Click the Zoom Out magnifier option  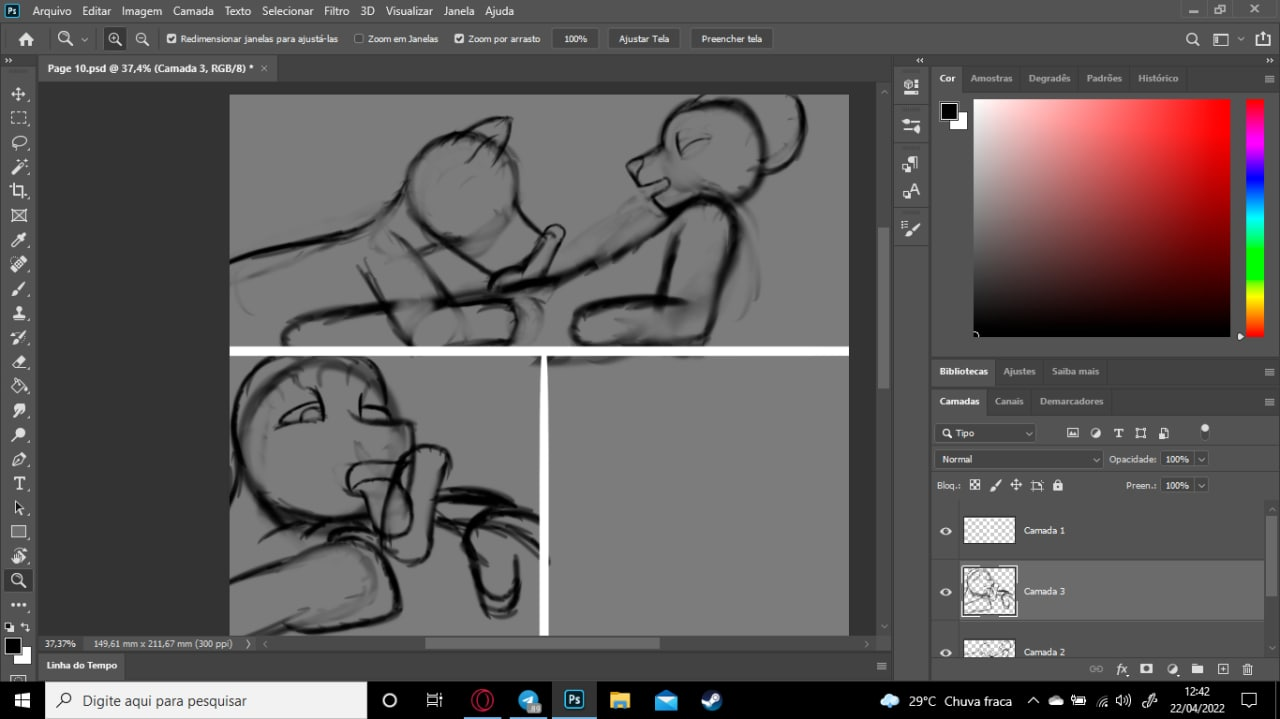pyautogui.click(x=142, y=39)
